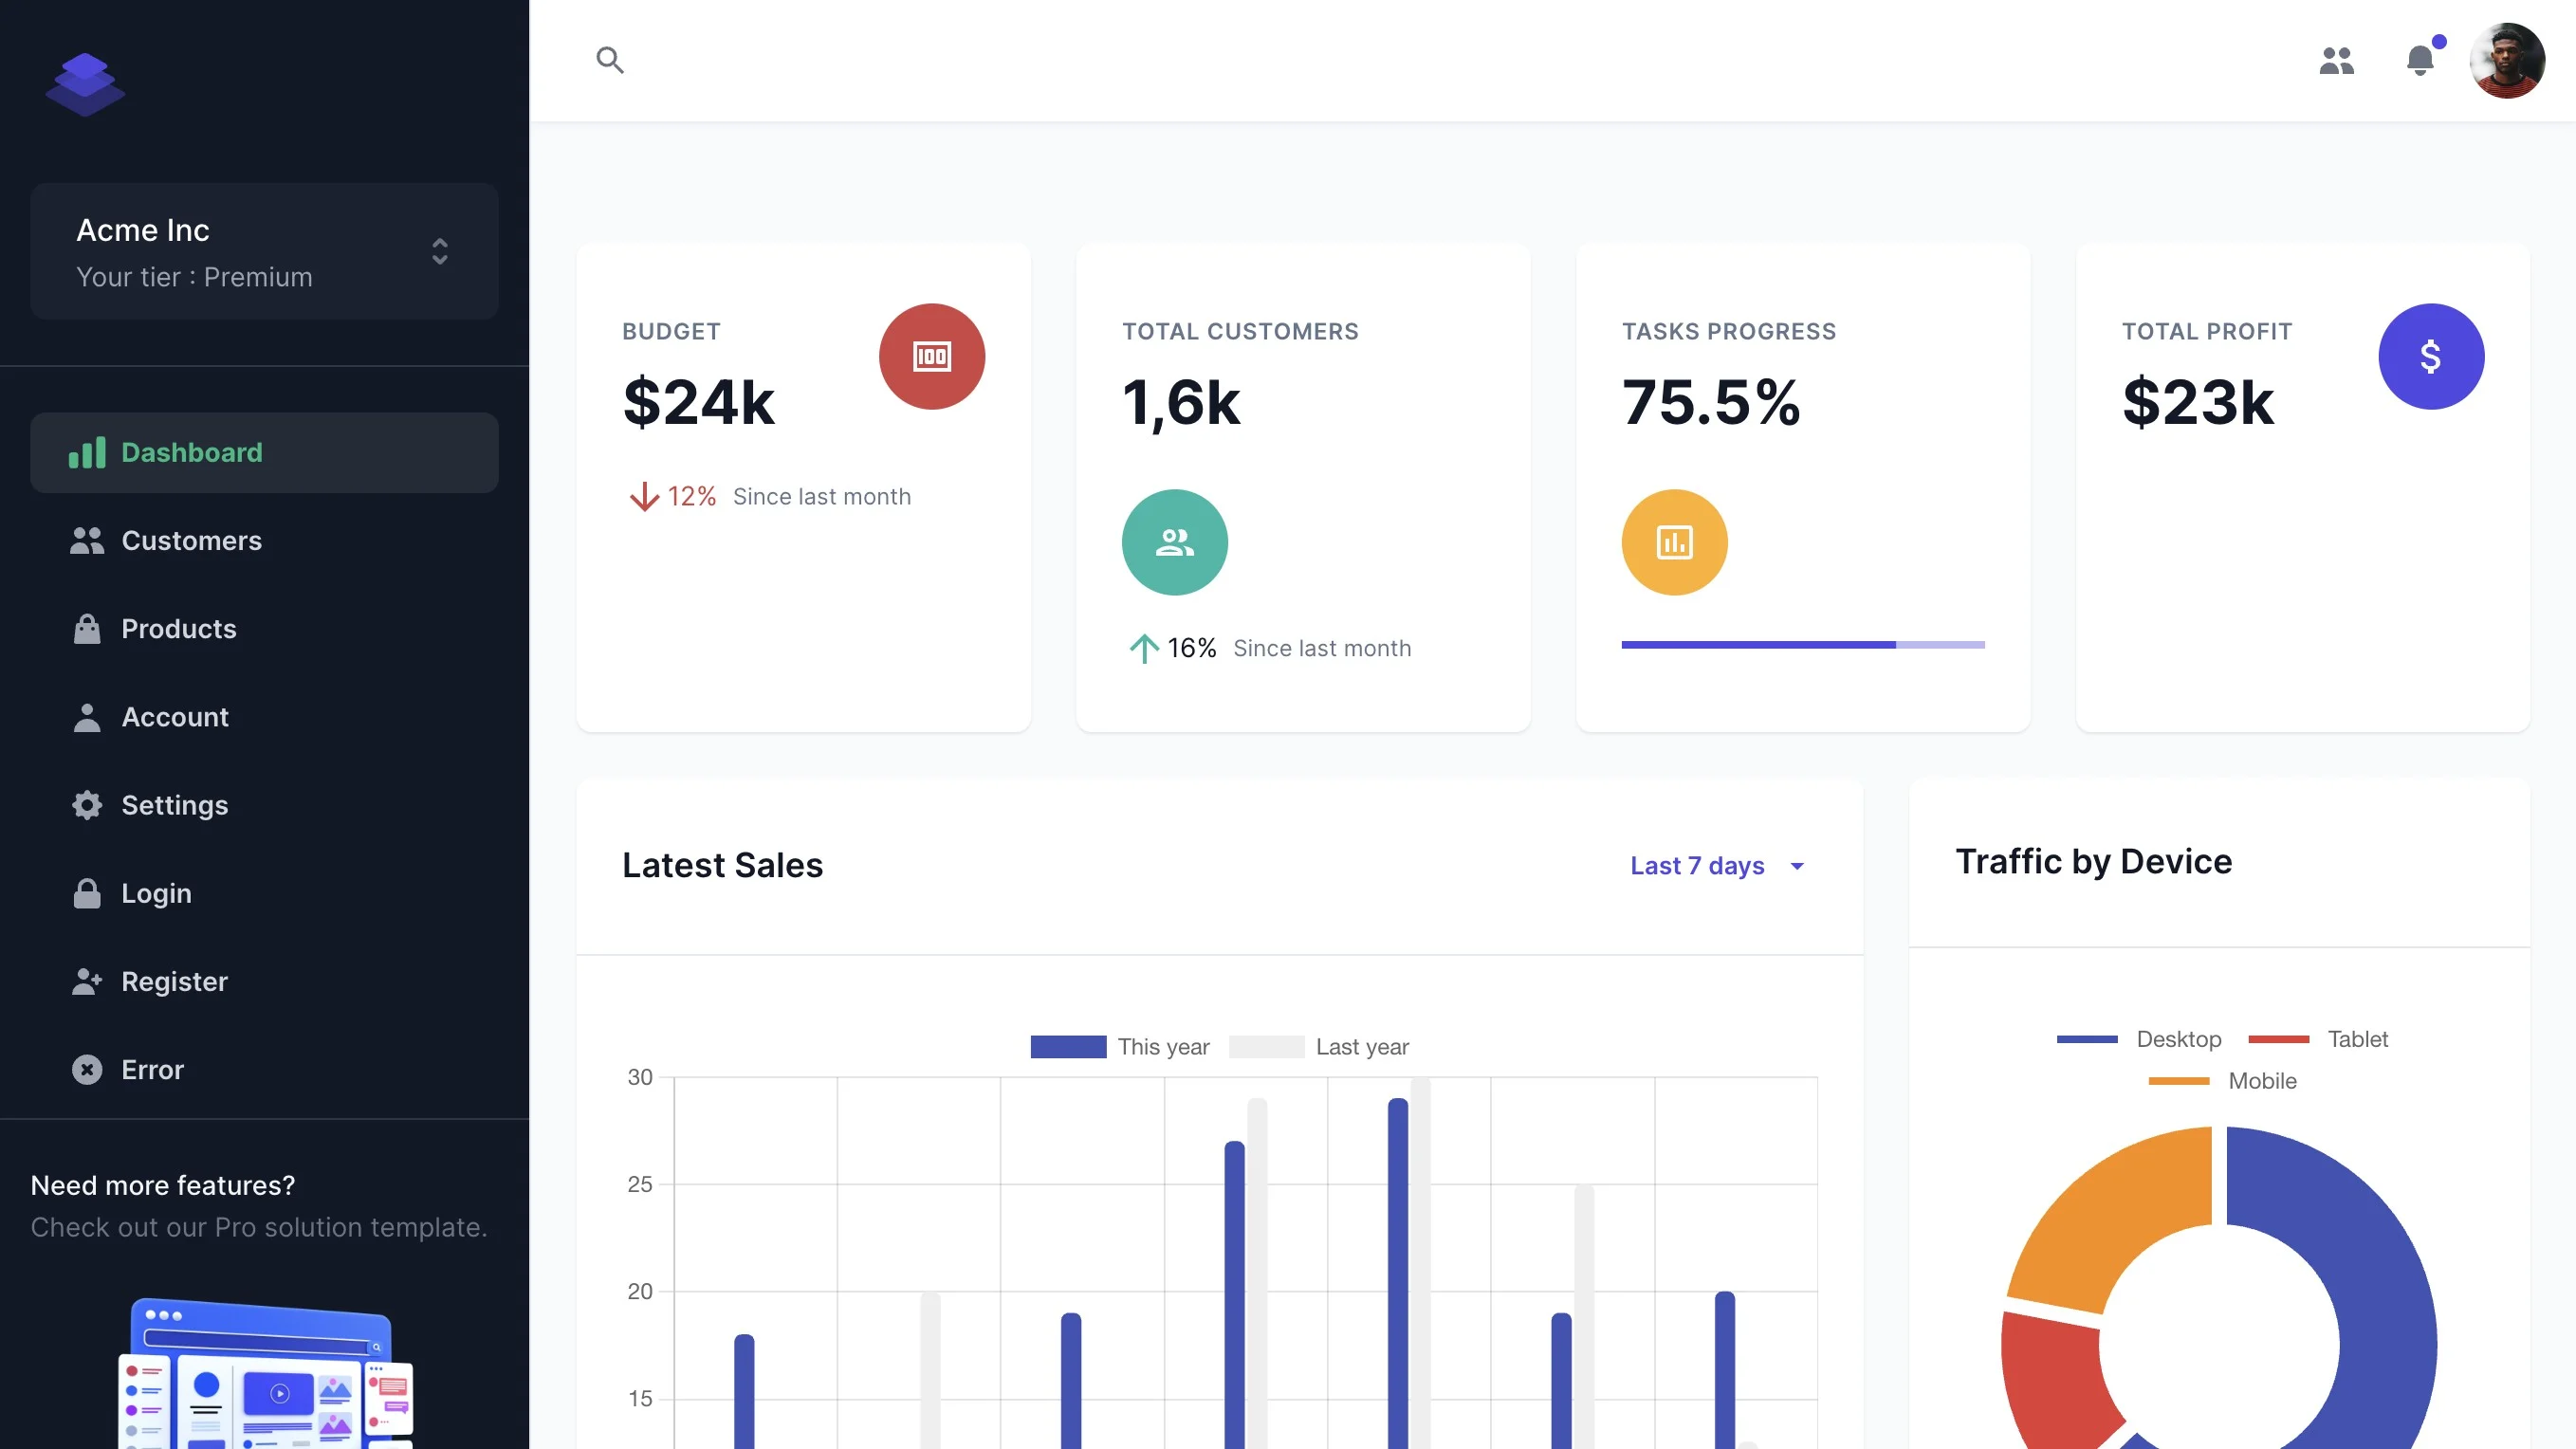Click the Acme Inc up-down chevron
Viewport: 2576px width, 1449px height.
tap(439, 251)
